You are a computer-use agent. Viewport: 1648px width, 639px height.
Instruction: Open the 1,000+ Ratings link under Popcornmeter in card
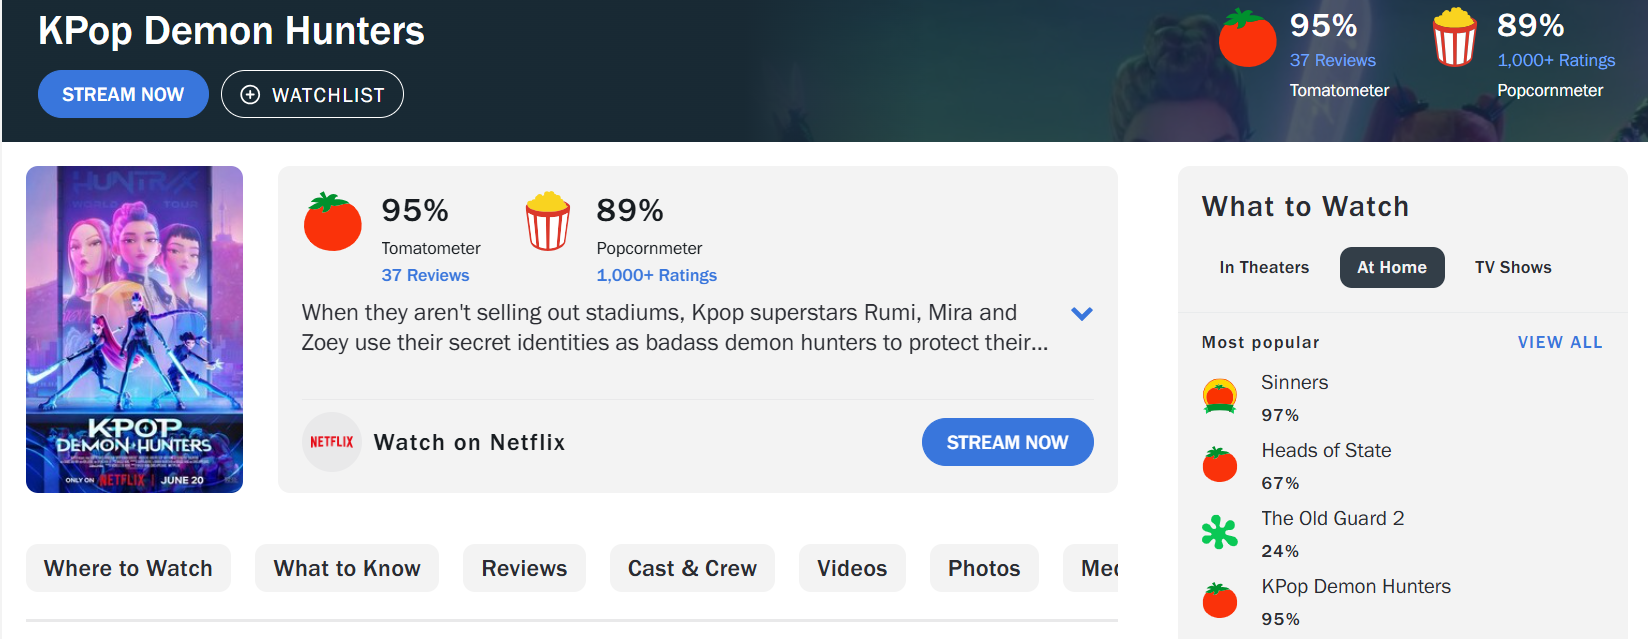pyautogui.click(x=656, y=275)
